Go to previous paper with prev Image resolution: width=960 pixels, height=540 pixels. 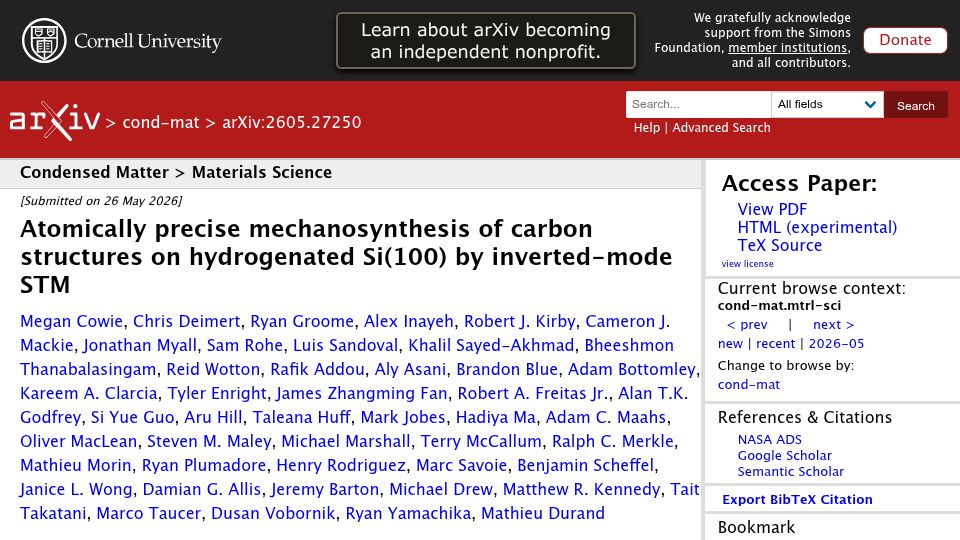point(747,324)
